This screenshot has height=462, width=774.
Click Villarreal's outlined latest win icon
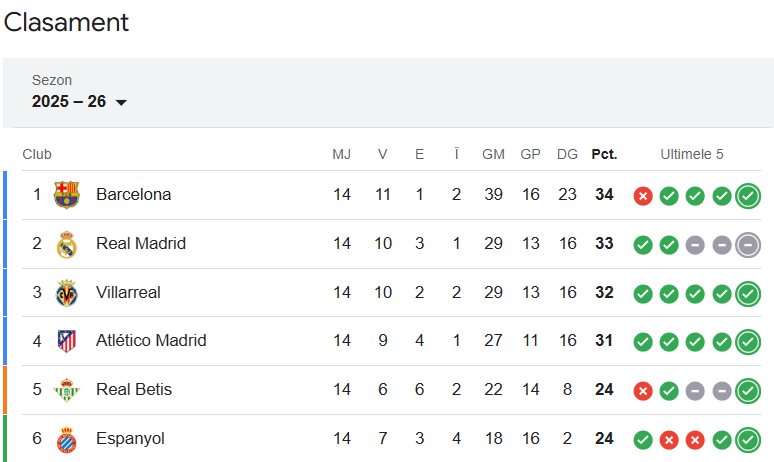tap(747, 294)
